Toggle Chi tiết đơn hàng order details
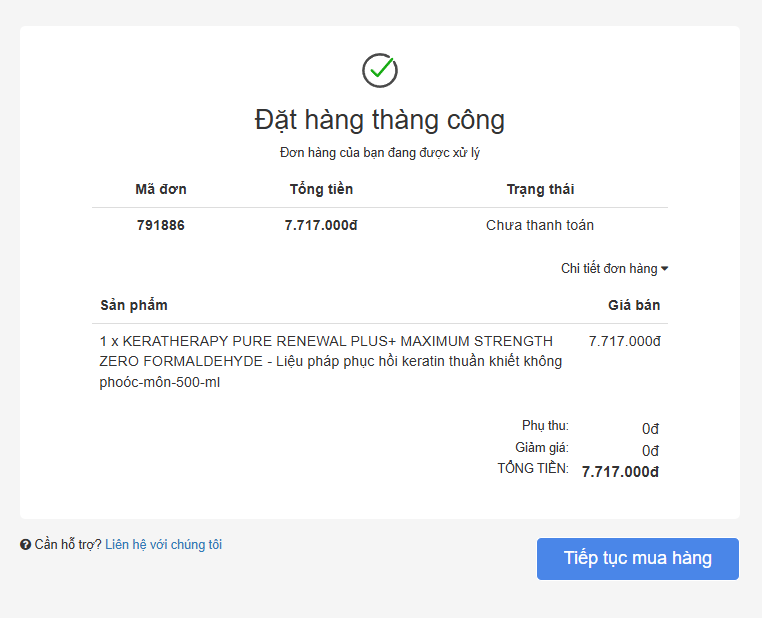Image resolution: width=762 pixels, height=618 pixels. (x=614, y=269)
